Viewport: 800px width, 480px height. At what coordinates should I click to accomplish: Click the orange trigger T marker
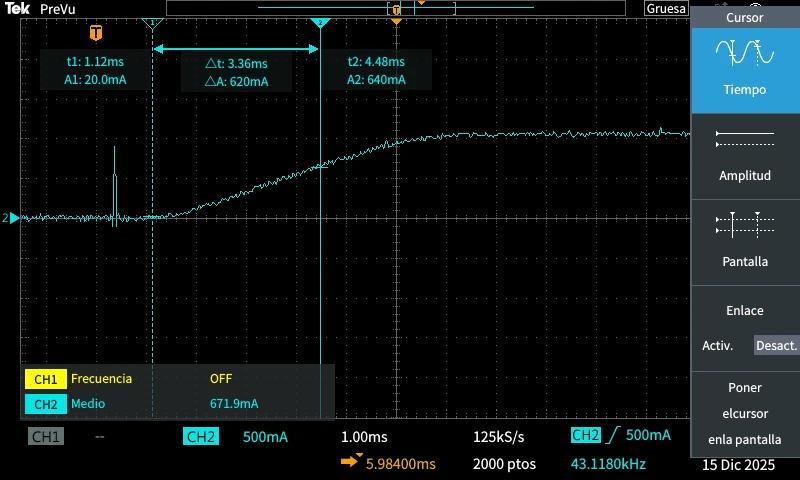pos(95,33)
